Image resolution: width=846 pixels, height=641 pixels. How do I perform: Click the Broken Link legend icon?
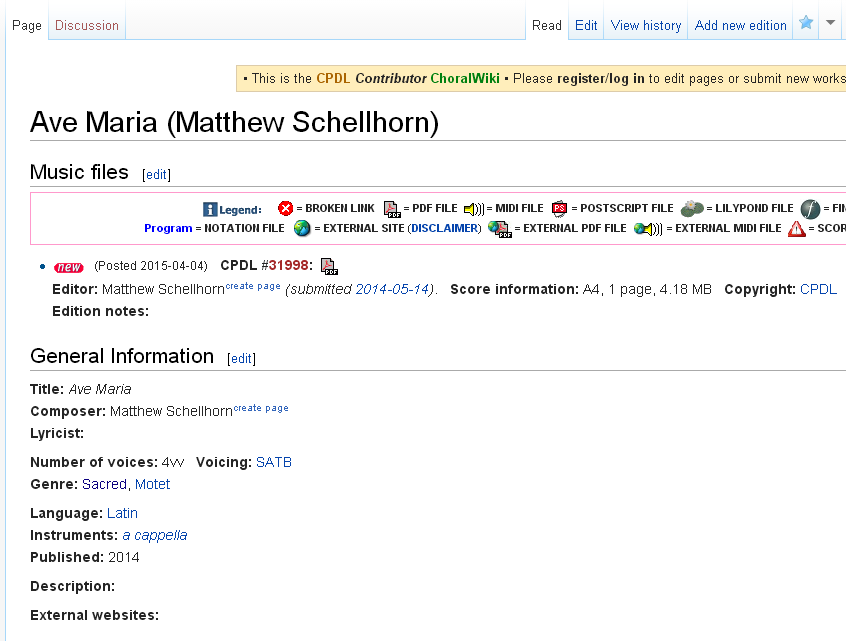coord(286,208)
